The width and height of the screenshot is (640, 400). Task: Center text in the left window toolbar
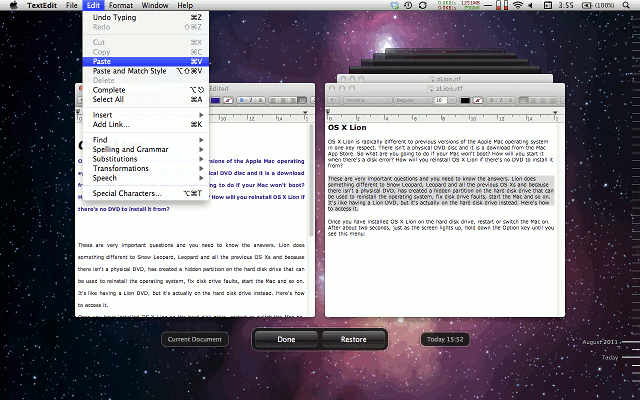click(283, 100)
